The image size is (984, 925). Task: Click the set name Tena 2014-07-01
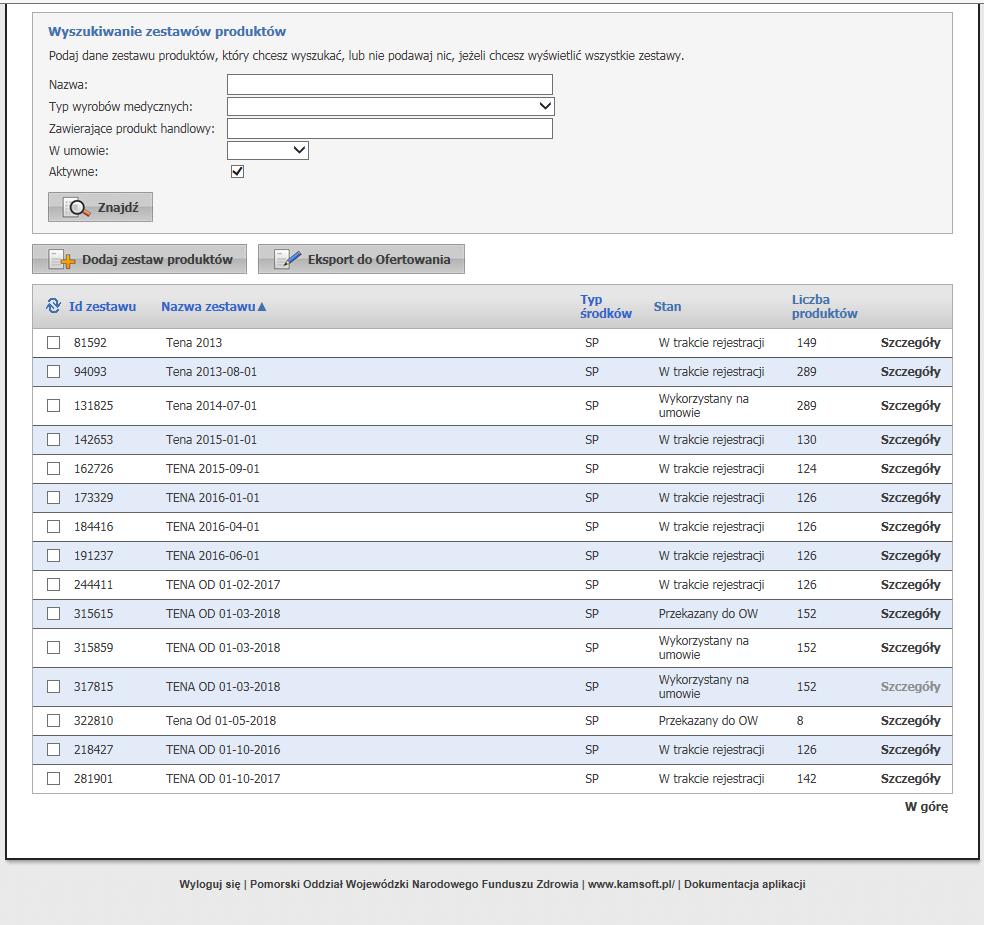[211, 405]
